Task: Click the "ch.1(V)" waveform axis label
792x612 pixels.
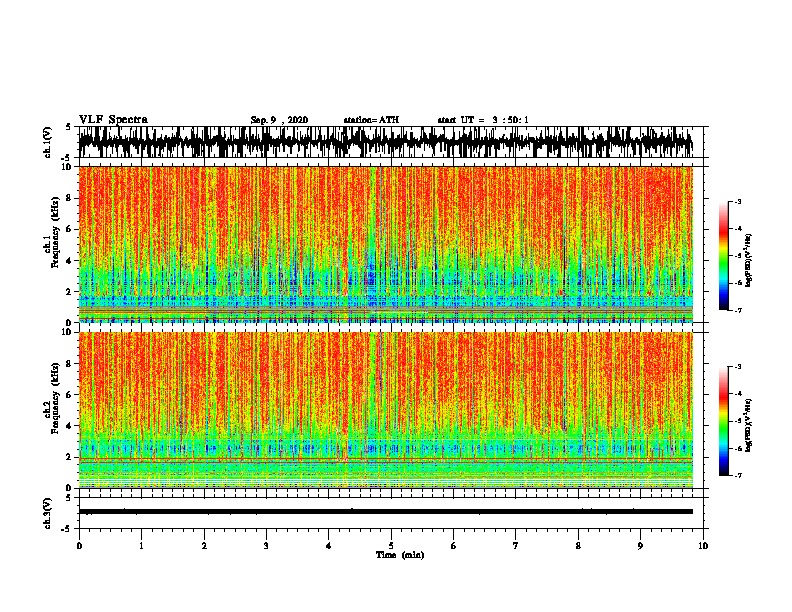Action: [48, 142]
